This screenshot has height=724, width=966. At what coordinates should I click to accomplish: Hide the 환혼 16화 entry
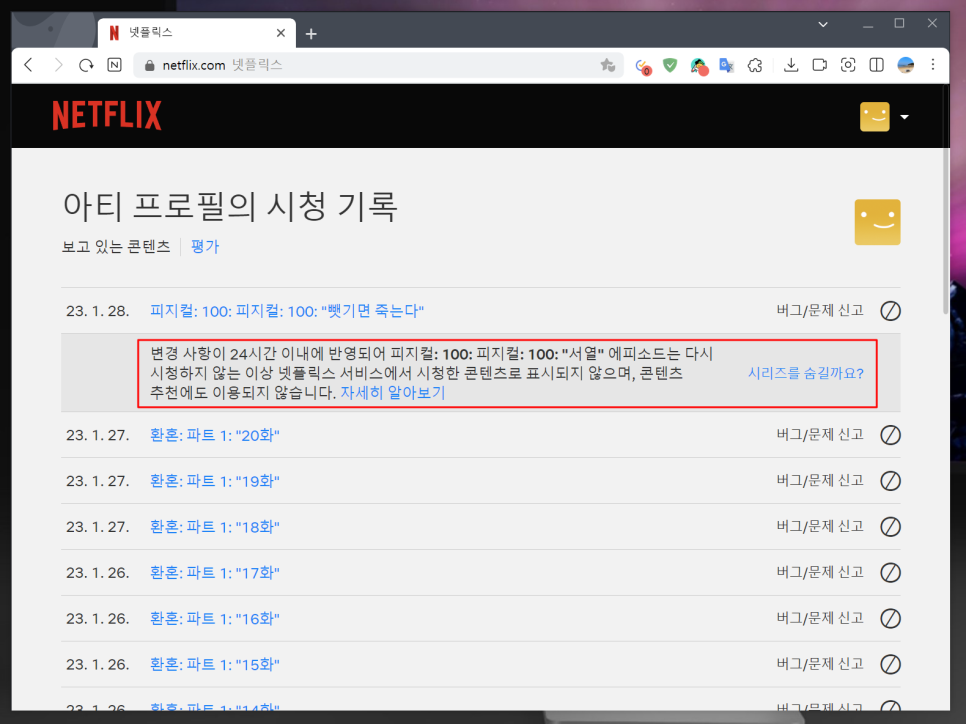890,618
